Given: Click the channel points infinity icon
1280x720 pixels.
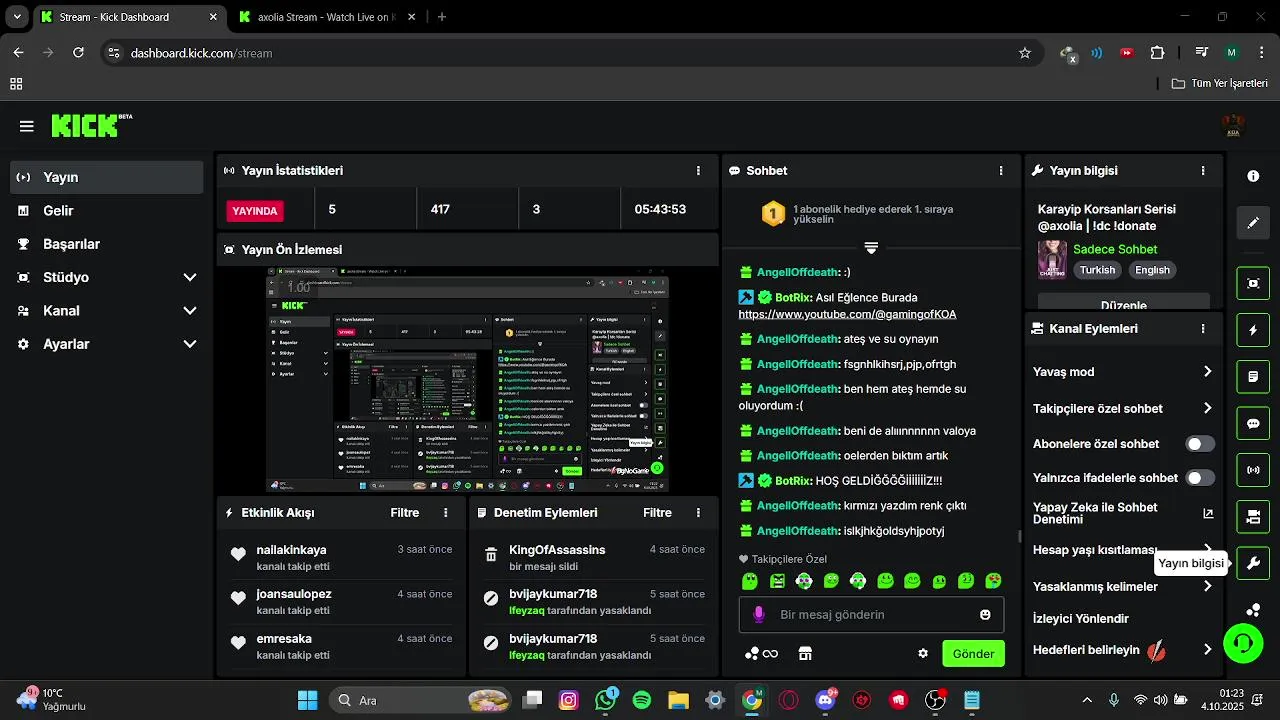Looking at the screenshot, I should [762, 654].
